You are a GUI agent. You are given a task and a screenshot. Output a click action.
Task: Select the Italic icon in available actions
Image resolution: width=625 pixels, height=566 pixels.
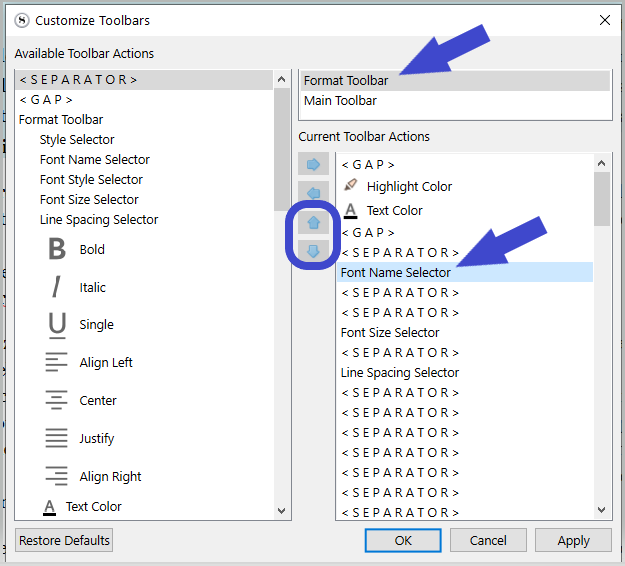[x=57, y=287]
